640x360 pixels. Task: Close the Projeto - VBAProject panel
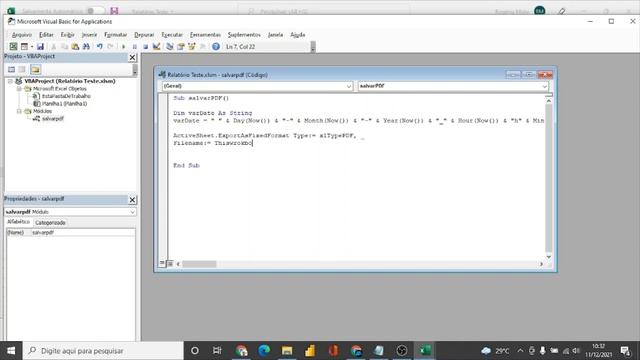[132, 58]
